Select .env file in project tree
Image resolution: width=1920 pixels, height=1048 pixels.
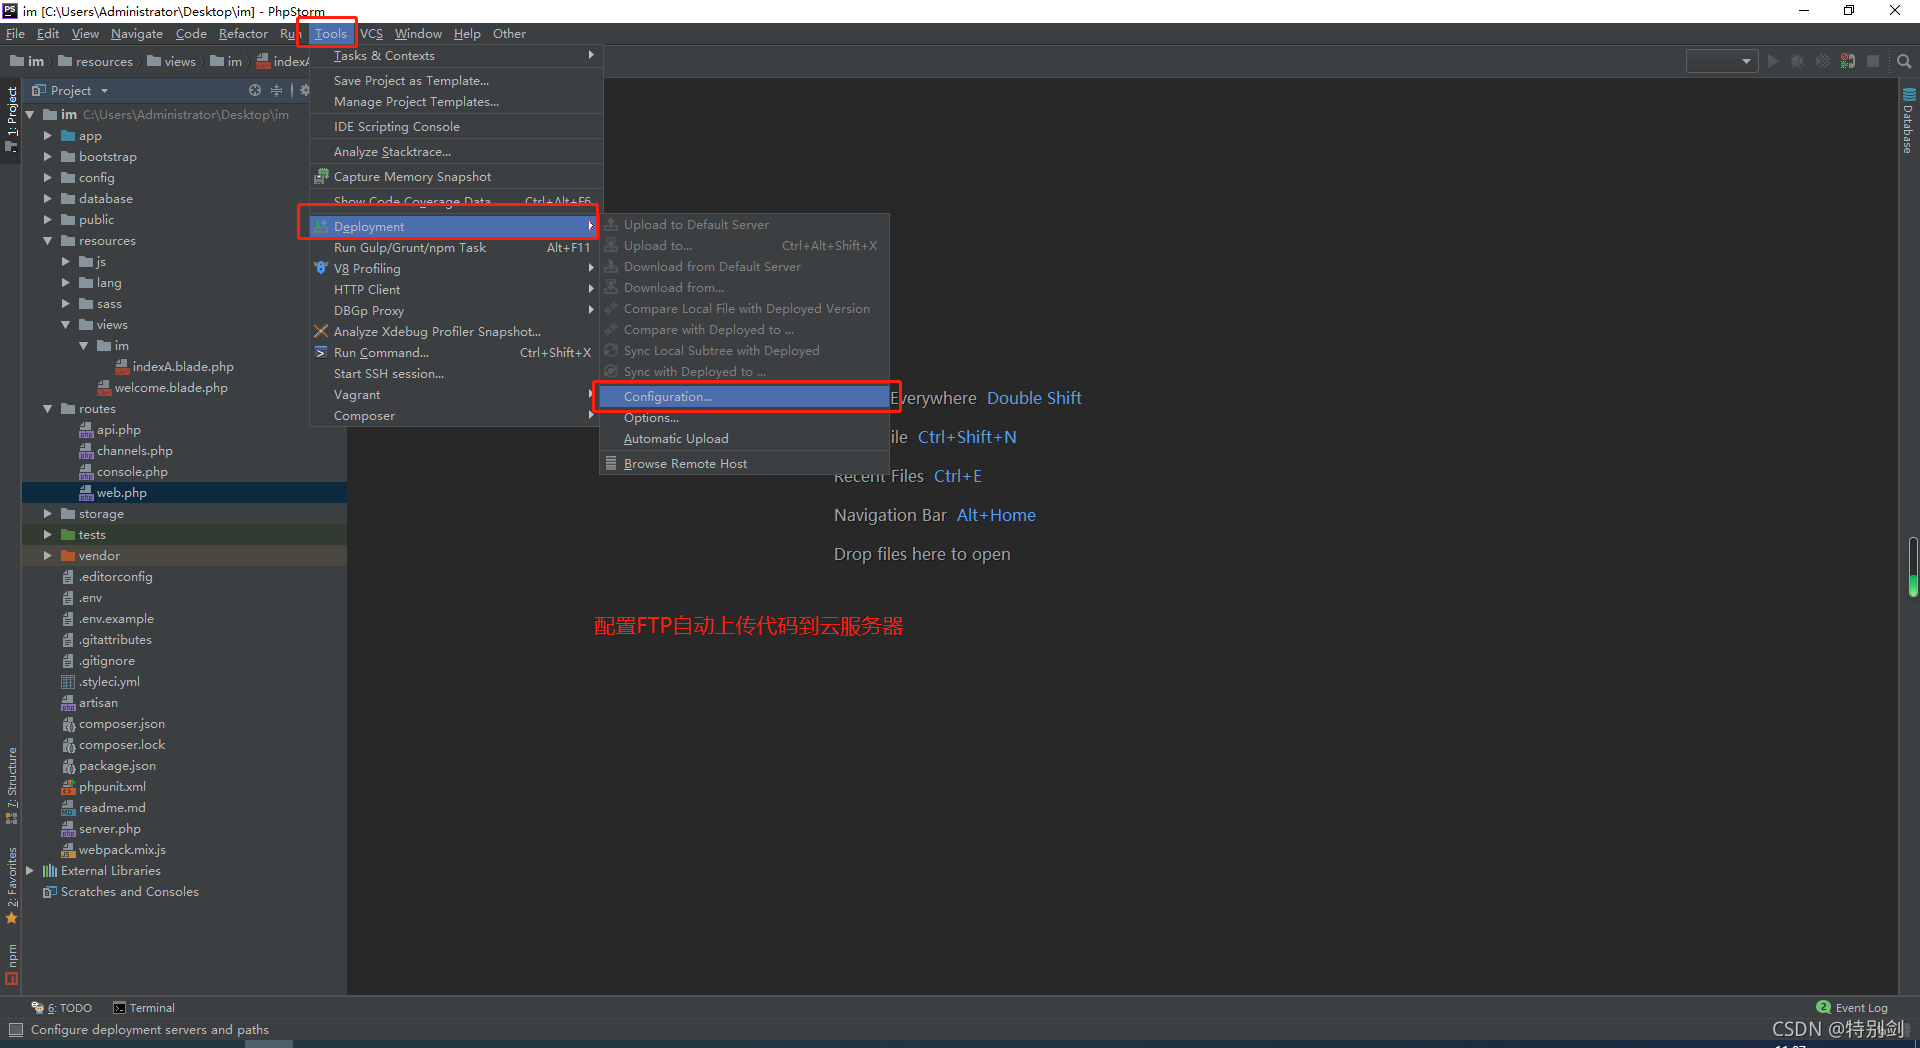[90, 598]
